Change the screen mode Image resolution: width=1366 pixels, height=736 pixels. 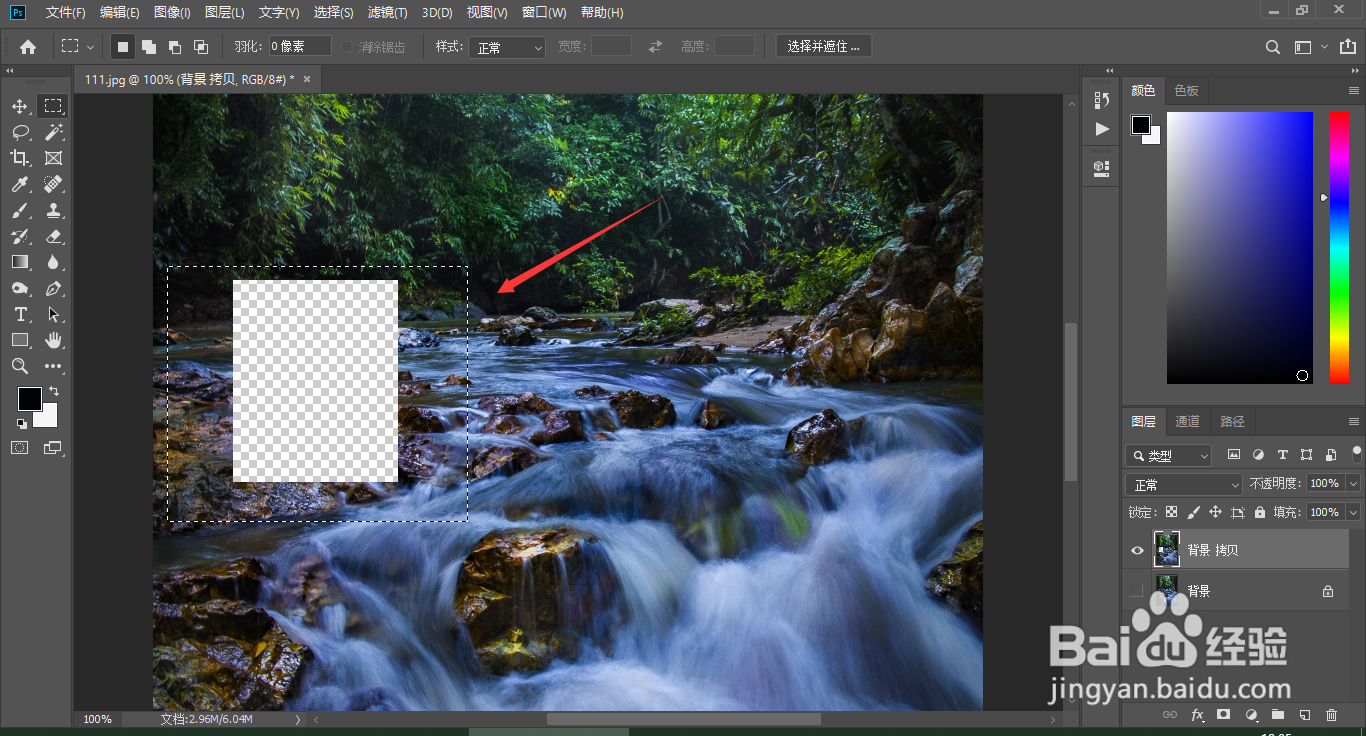point(53,448)
